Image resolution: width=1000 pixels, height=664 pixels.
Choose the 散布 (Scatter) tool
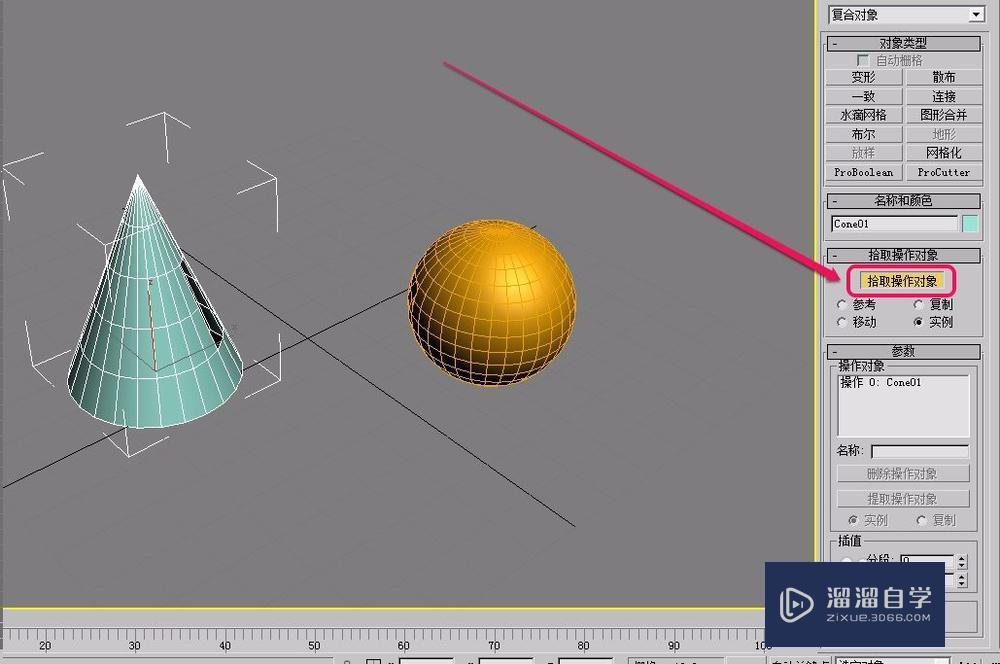(x=942, y=76)
